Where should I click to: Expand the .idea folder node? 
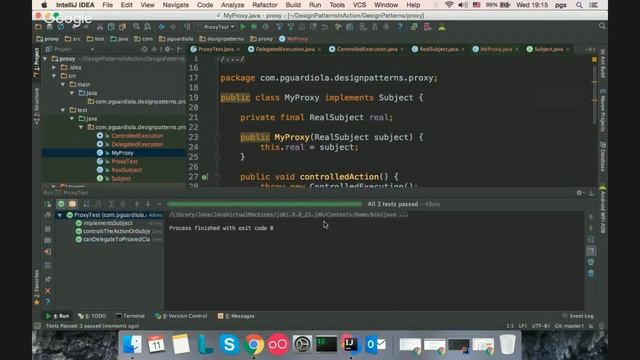click(x=54, y=67)
